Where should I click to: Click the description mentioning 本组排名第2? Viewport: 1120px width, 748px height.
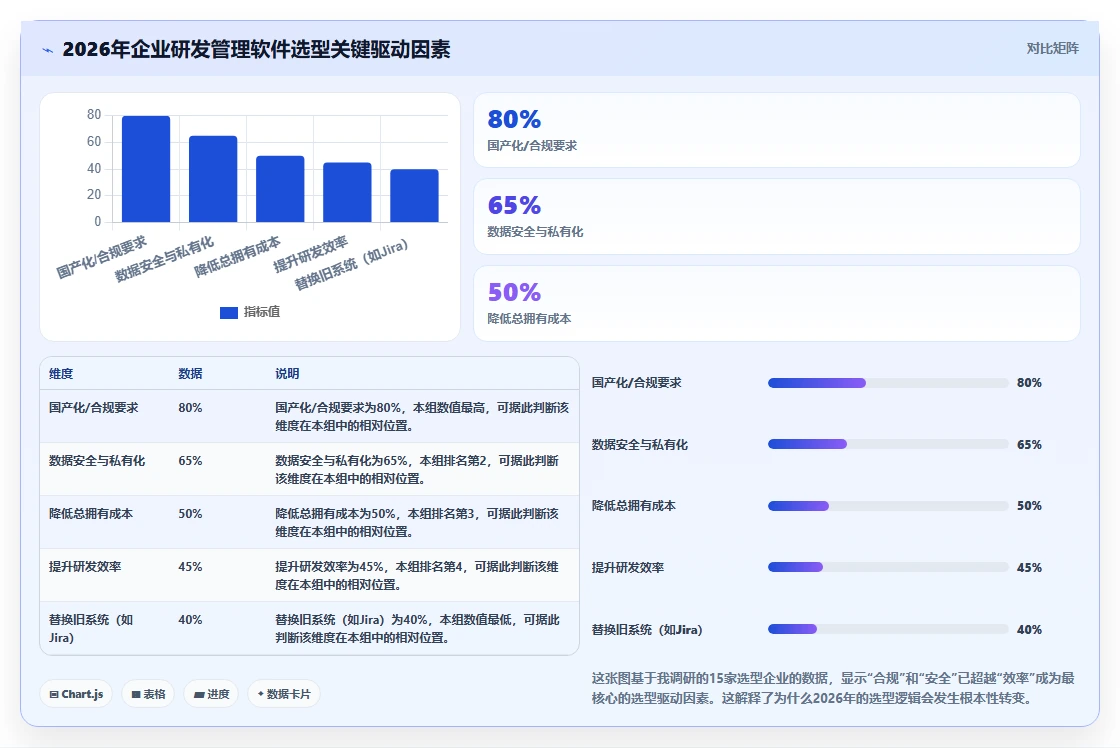[x=417, y=469]
